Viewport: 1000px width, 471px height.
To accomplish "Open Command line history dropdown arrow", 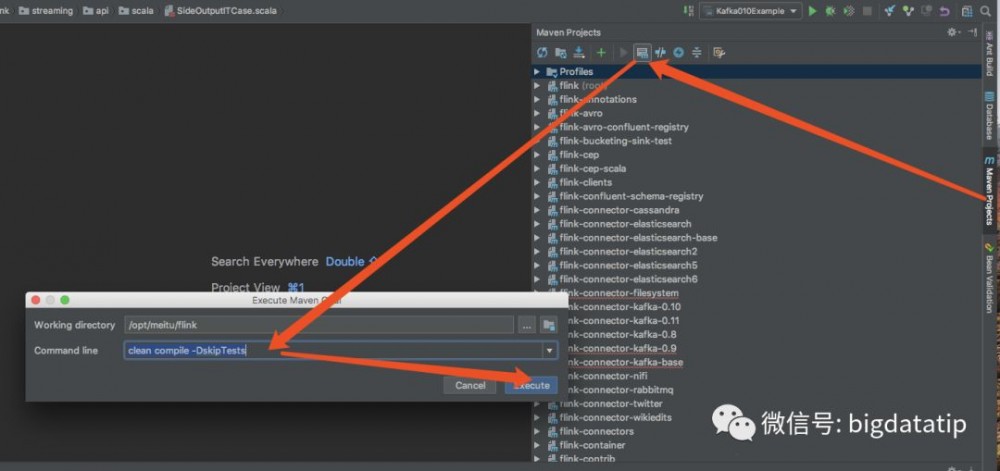I will 549,351.
